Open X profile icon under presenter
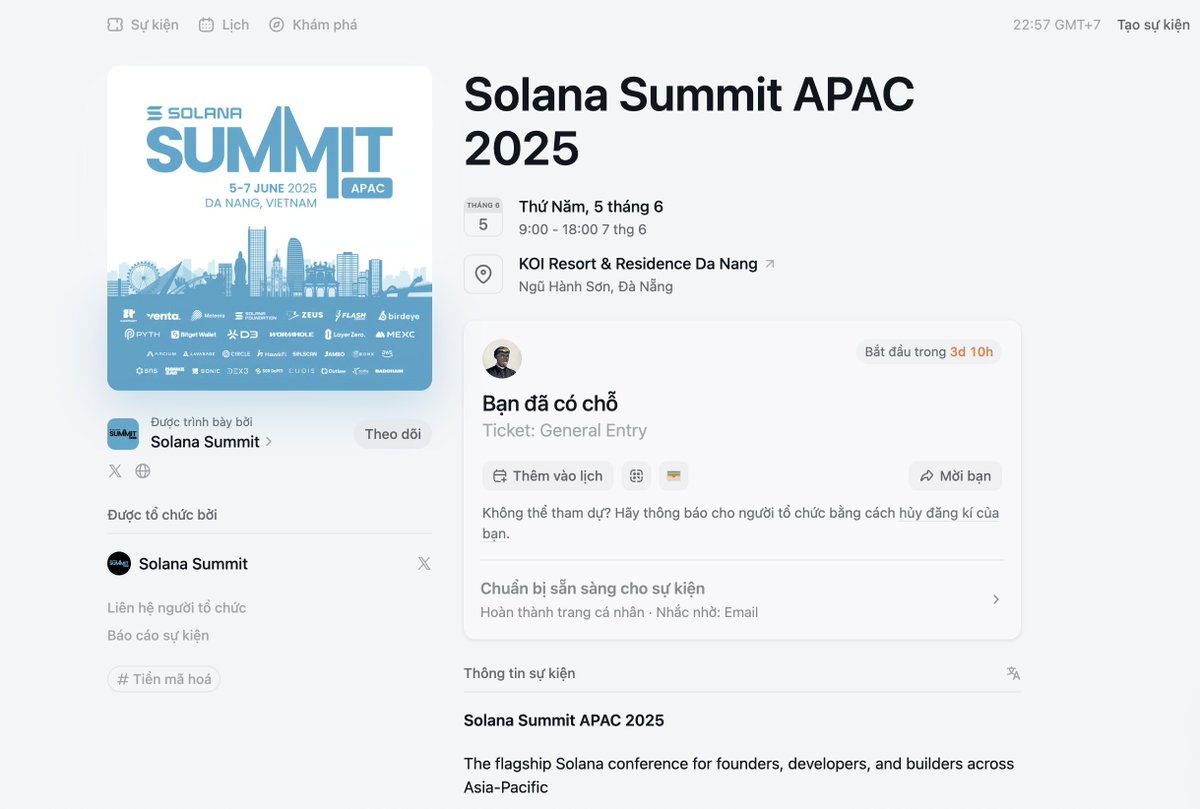Screen dimensions: 1200x809 click(x=115, y=471)
